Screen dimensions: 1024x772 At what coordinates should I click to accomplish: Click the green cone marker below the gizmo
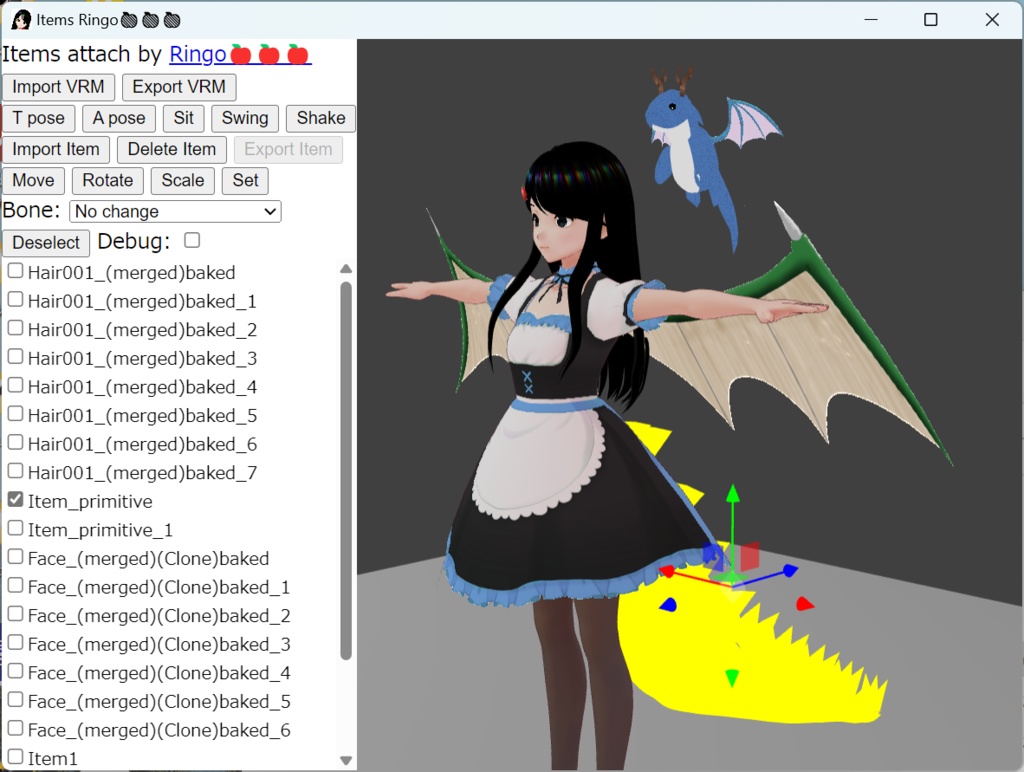733,676
